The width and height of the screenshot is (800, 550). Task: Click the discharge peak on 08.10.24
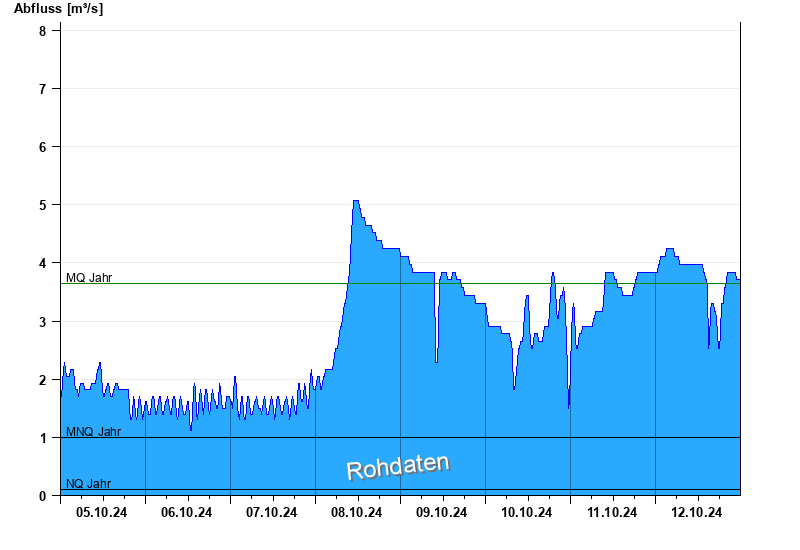pyautogui.click(x=356, y=201)
